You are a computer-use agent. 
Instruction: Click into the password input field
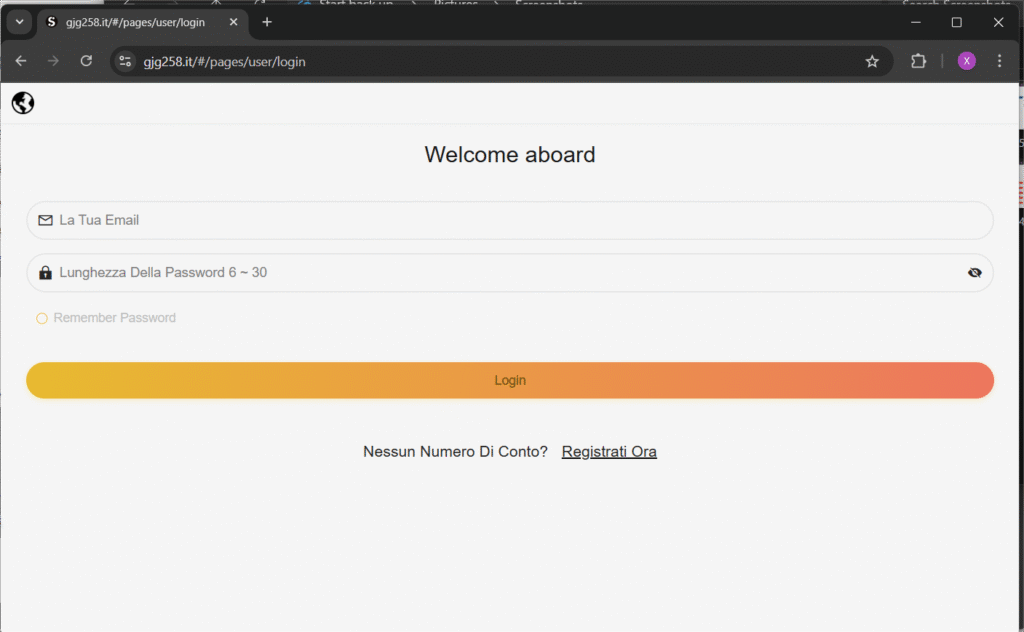[500, 273]
